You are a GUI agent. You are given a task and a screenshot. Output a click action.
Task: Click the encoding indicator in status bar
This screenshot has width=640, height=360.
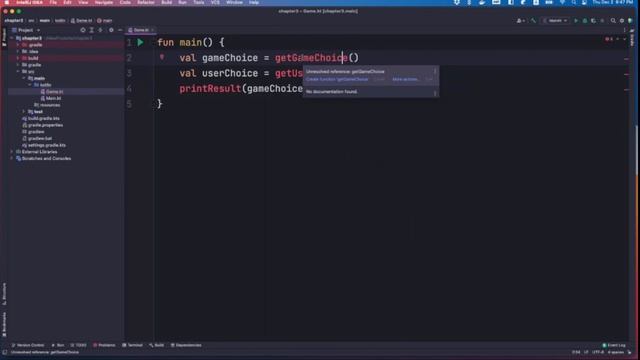pos(598,352)
